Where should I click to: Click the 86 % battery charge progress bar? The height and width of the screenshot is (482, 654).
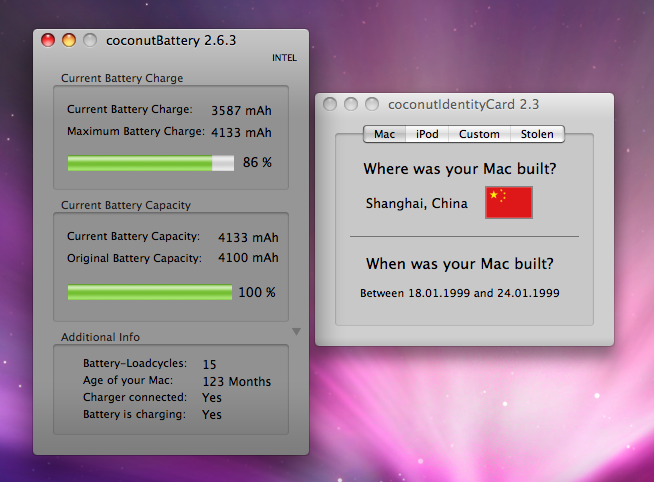click(x=151, y=163)
